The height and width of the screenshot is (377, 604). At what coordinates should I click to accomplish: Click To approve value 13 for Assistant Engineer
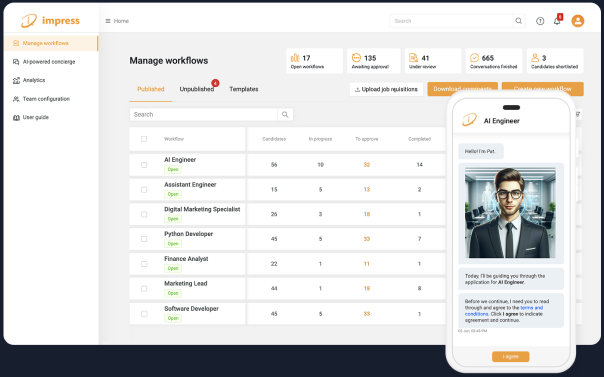pyautogui.click(x=367, y=189)
